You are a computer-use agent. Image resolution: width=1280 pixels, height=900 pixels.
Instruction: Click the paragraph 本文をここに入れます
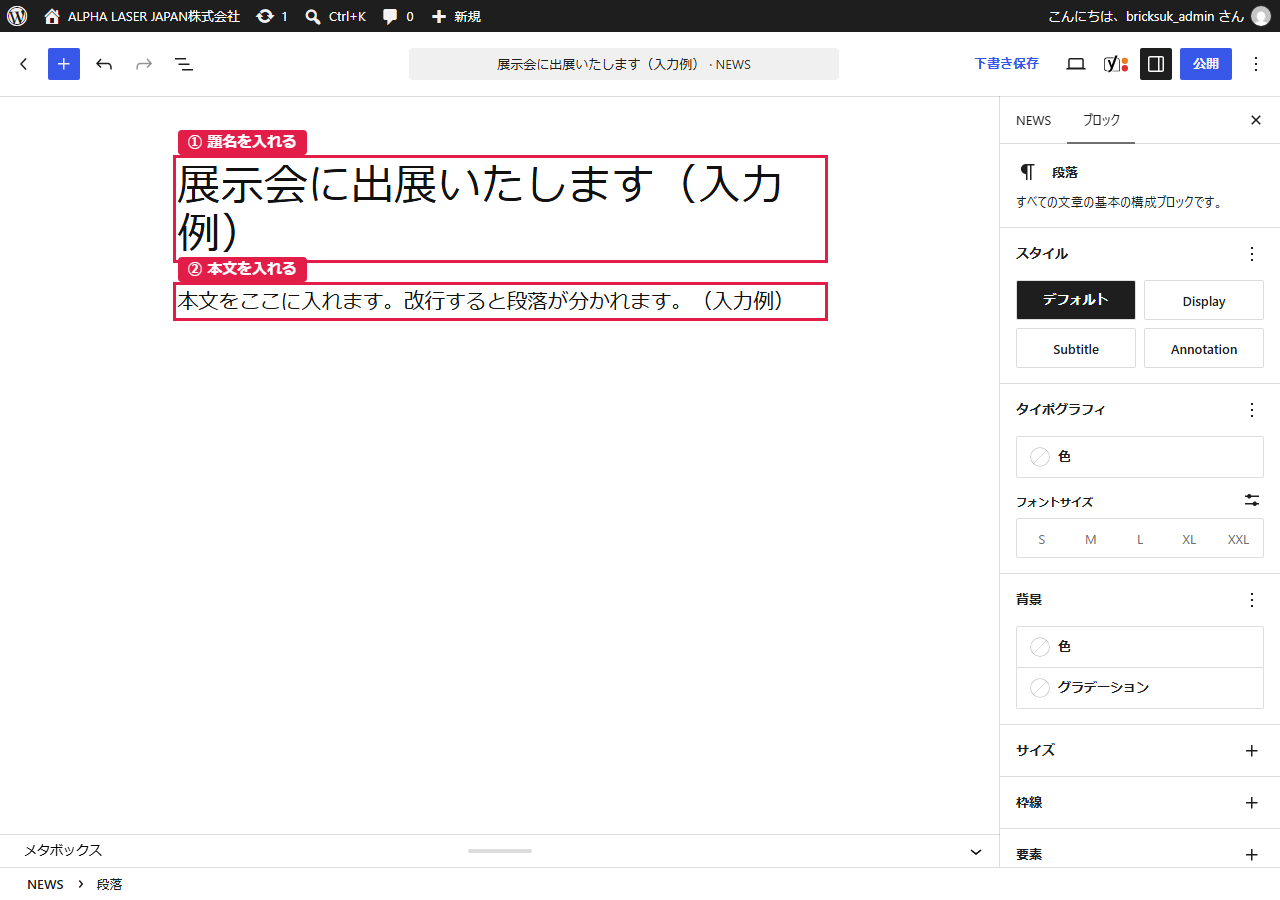tap(500, 301)
